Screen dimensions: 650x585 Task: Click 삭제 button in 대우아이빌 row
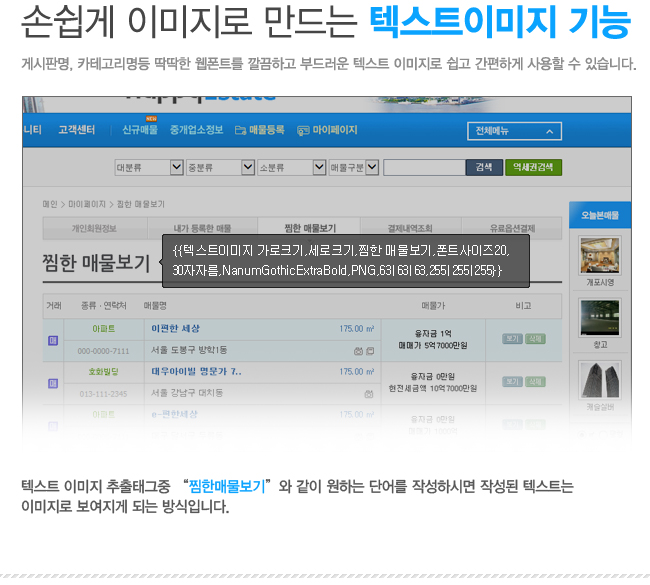[x=535, y=382]
